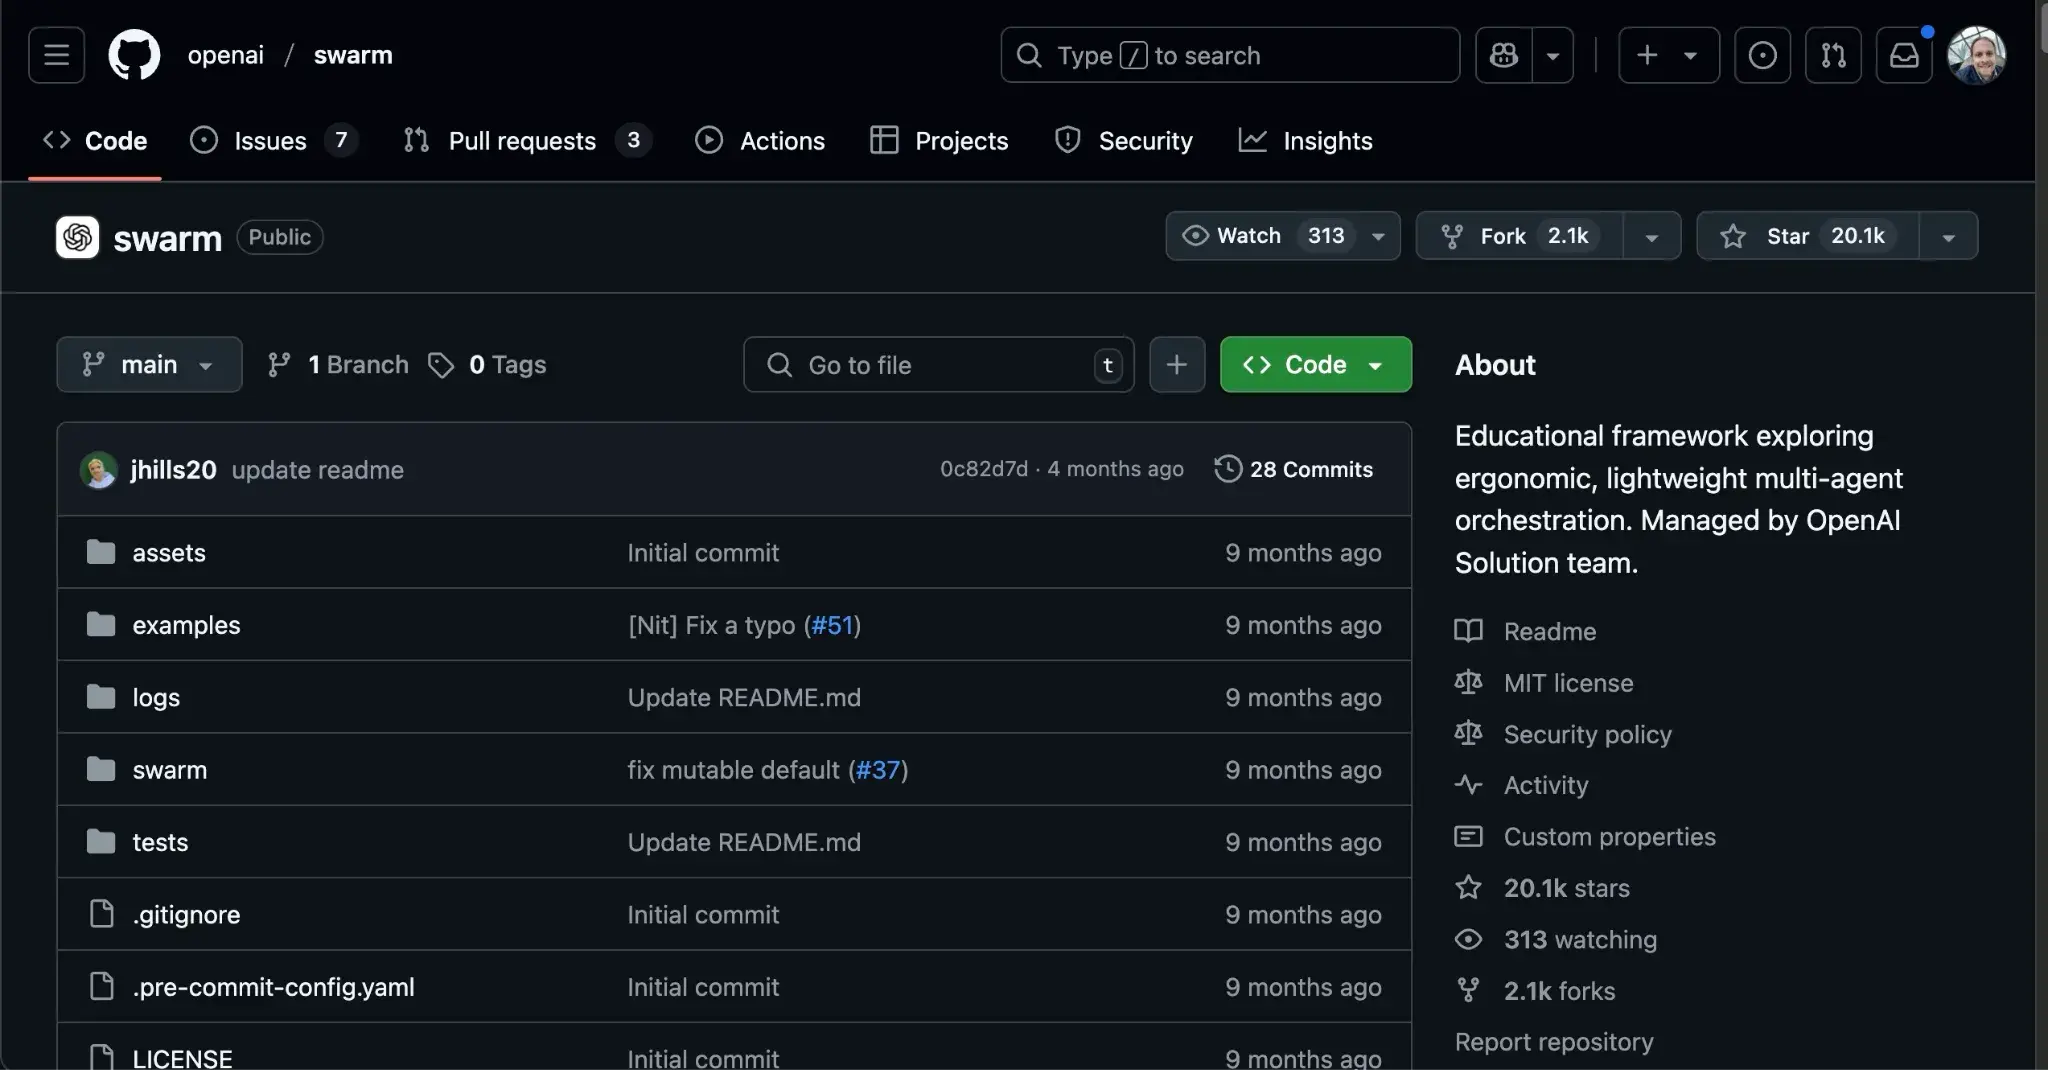The image size is (2048, 1070).
Task: Open user profile avatar menu
Action: point(1976,55)
